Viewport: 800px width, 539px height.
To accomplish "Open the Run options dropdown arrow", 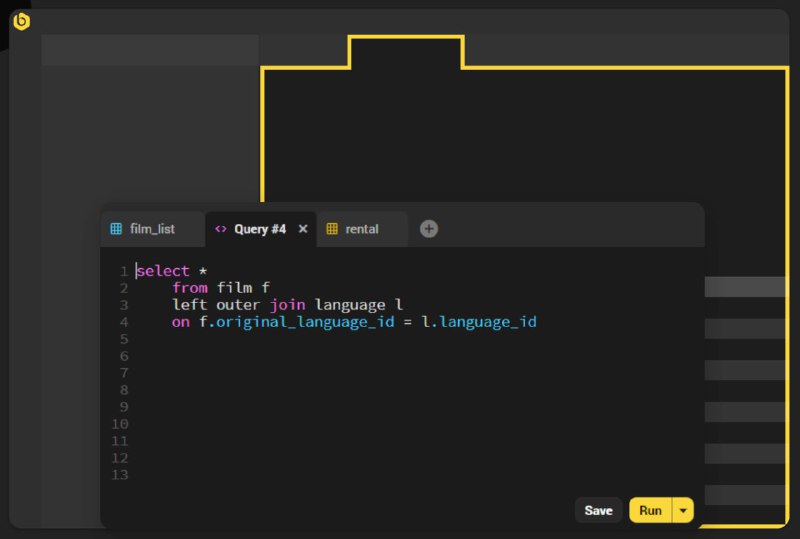I will click(683, 510).
